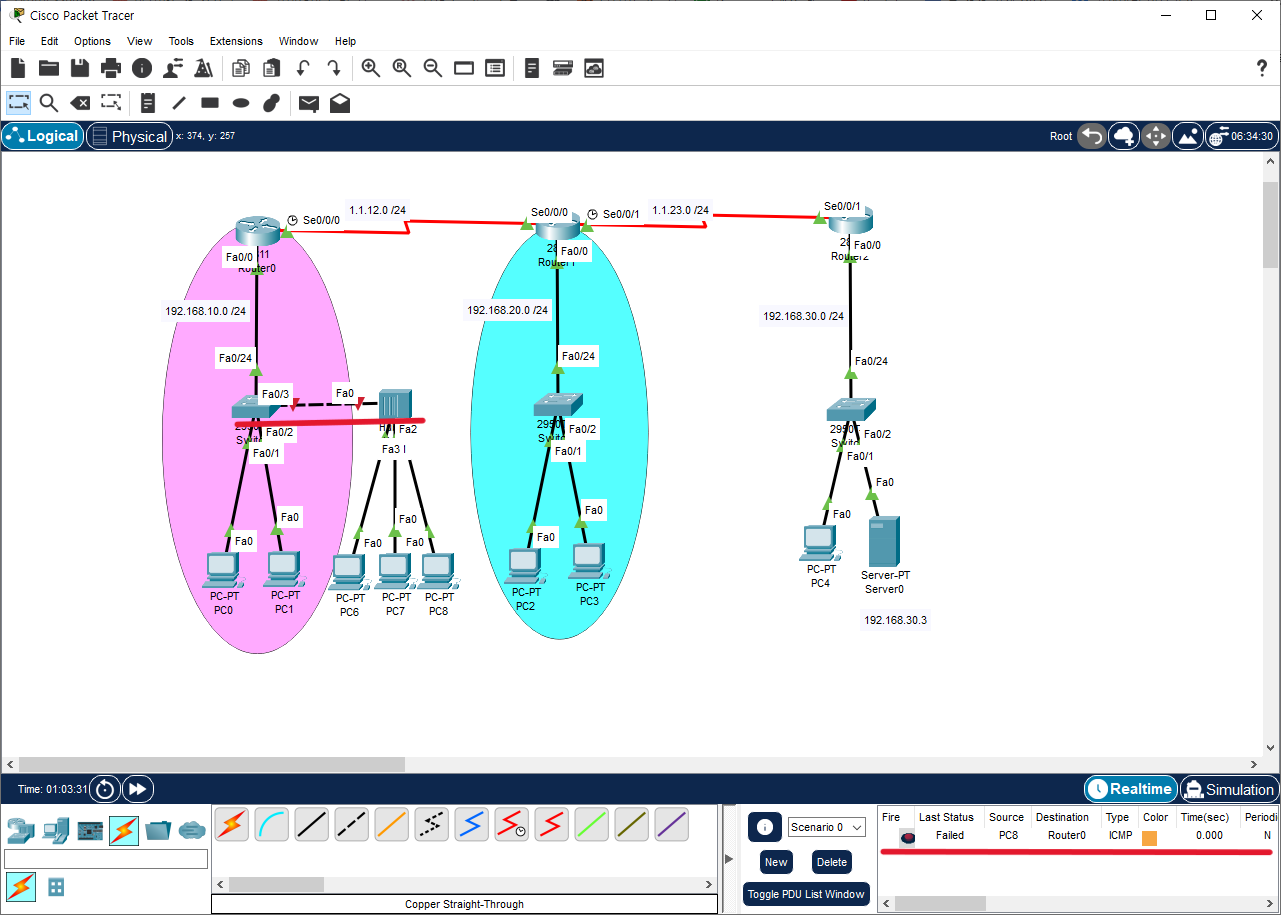Viewport: 1281px width, 915px height.
Task: Switch to Simulation mode
Action: tap(1229, 789)
